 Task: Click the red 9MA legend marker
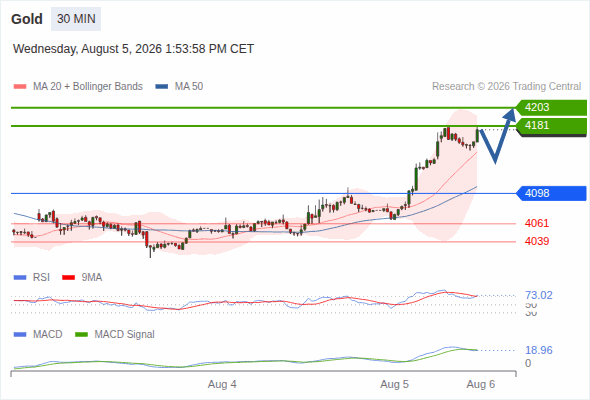pyautogui.click(x=68, y=278)
